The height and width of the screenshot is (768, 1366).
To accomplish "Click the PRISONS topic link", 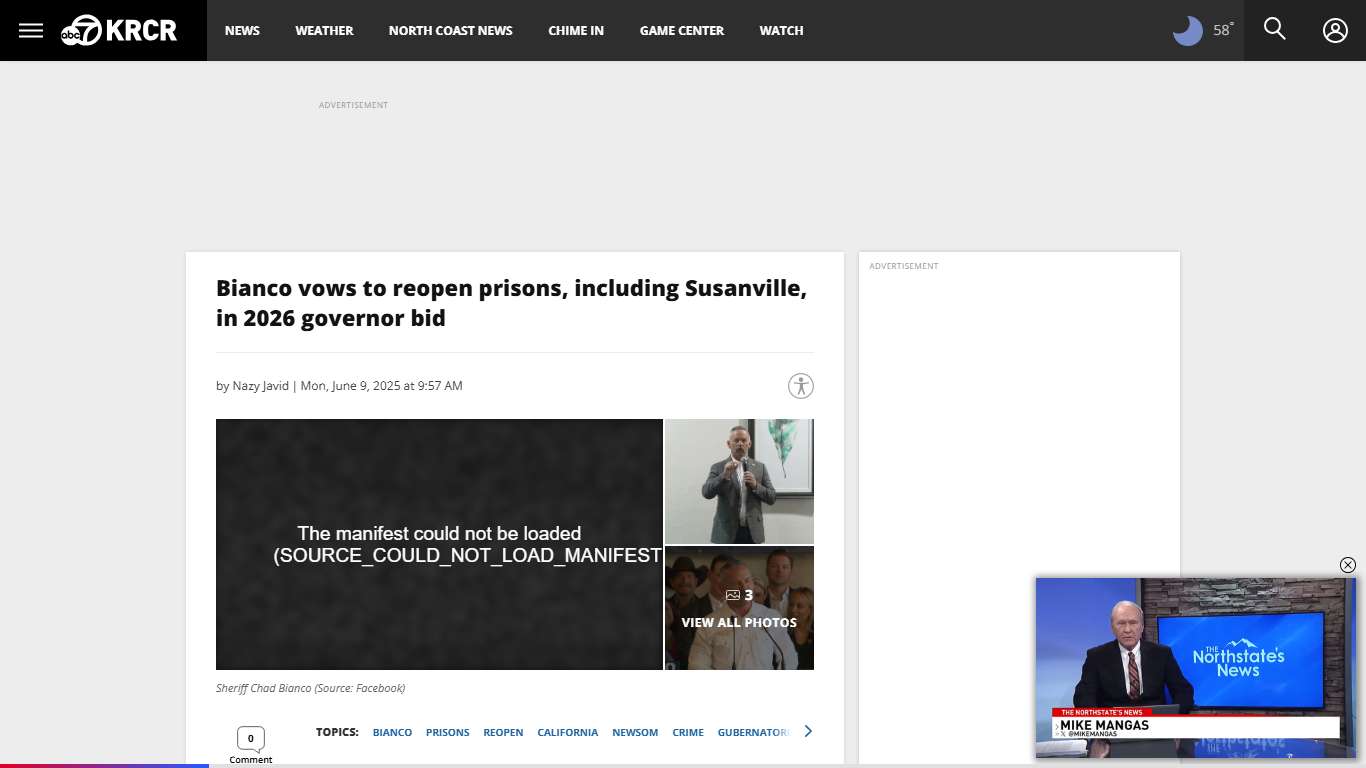I will click(x=447, y=732).
